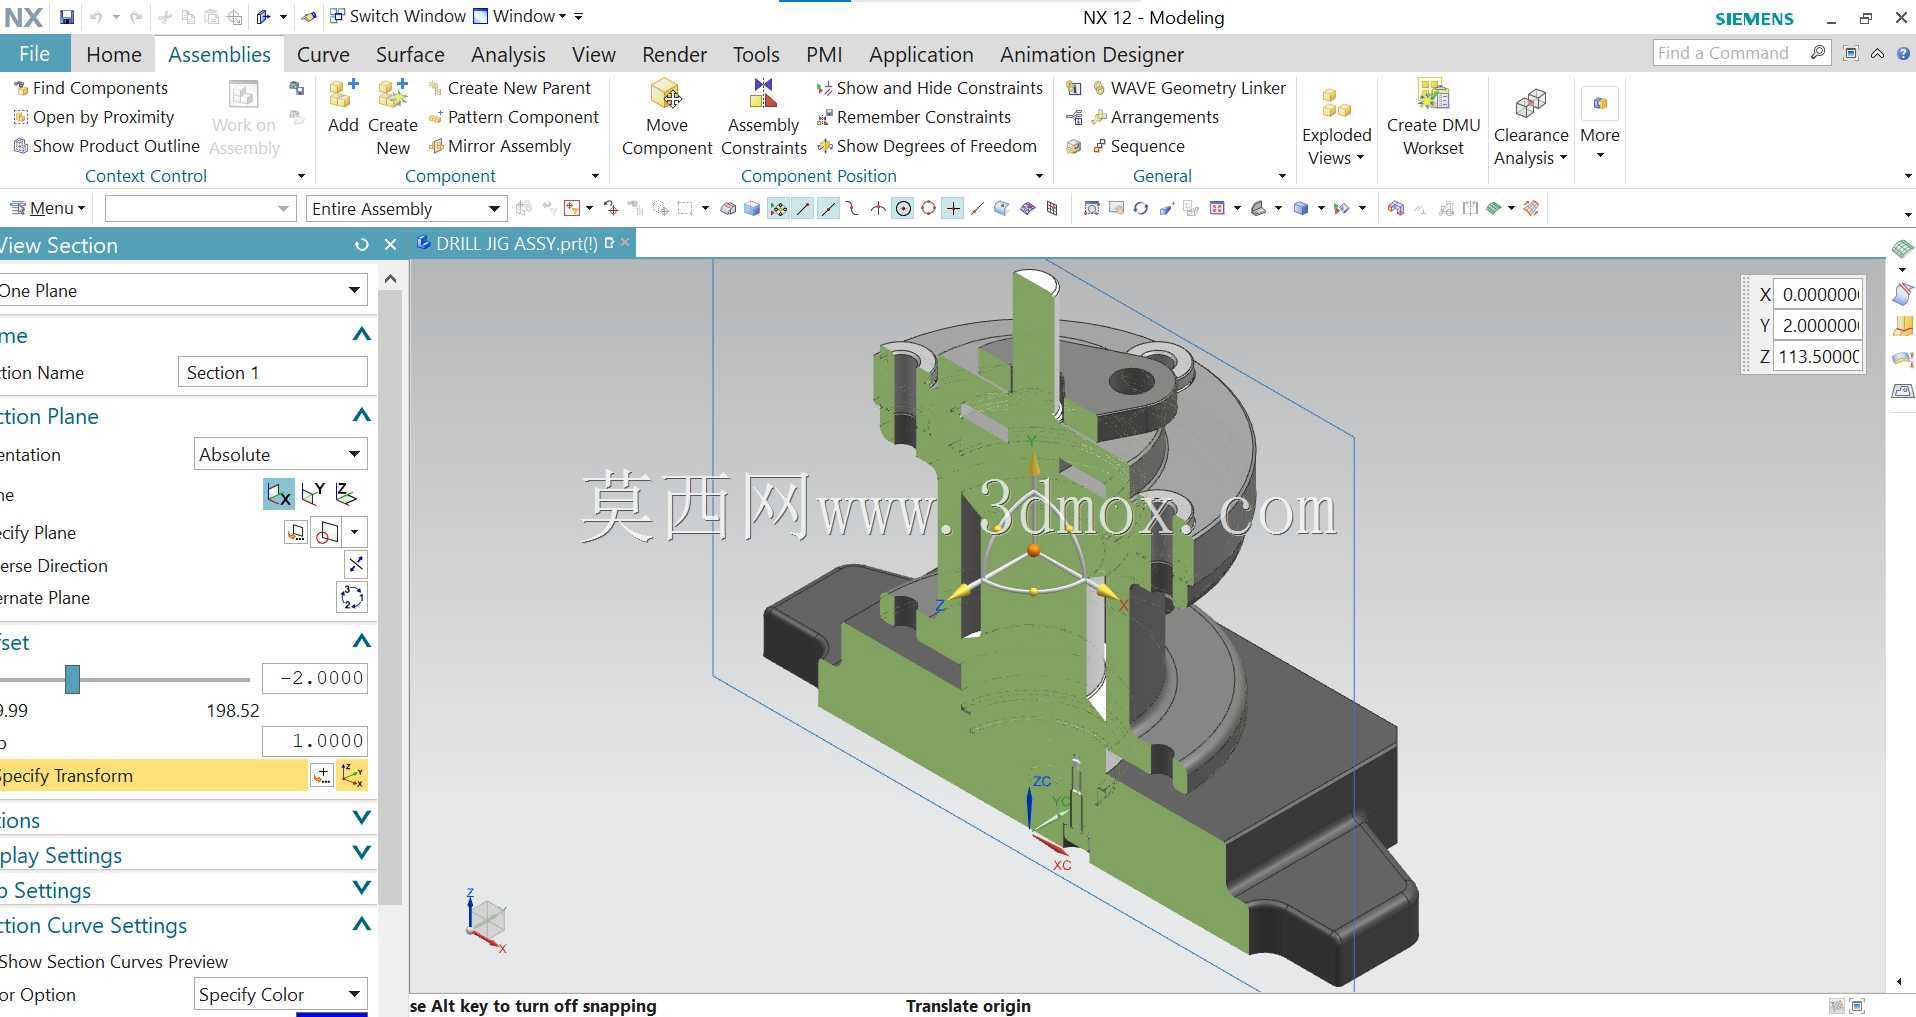
Task: Click the Create New Parent icon
Action: point(435,88)
